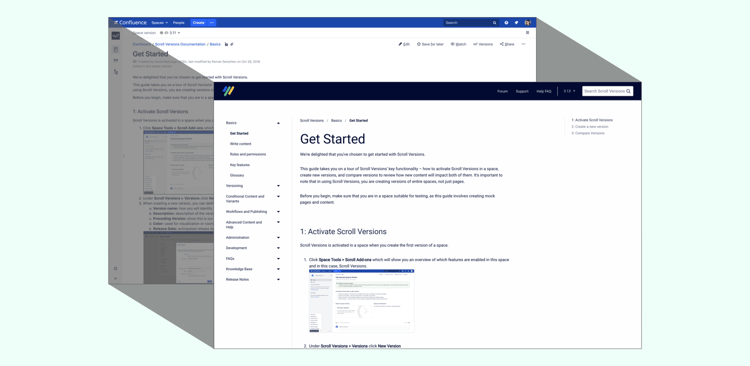Click the blue Create button in Confluence
Screen dimensions: 750x366
(199, 22)
